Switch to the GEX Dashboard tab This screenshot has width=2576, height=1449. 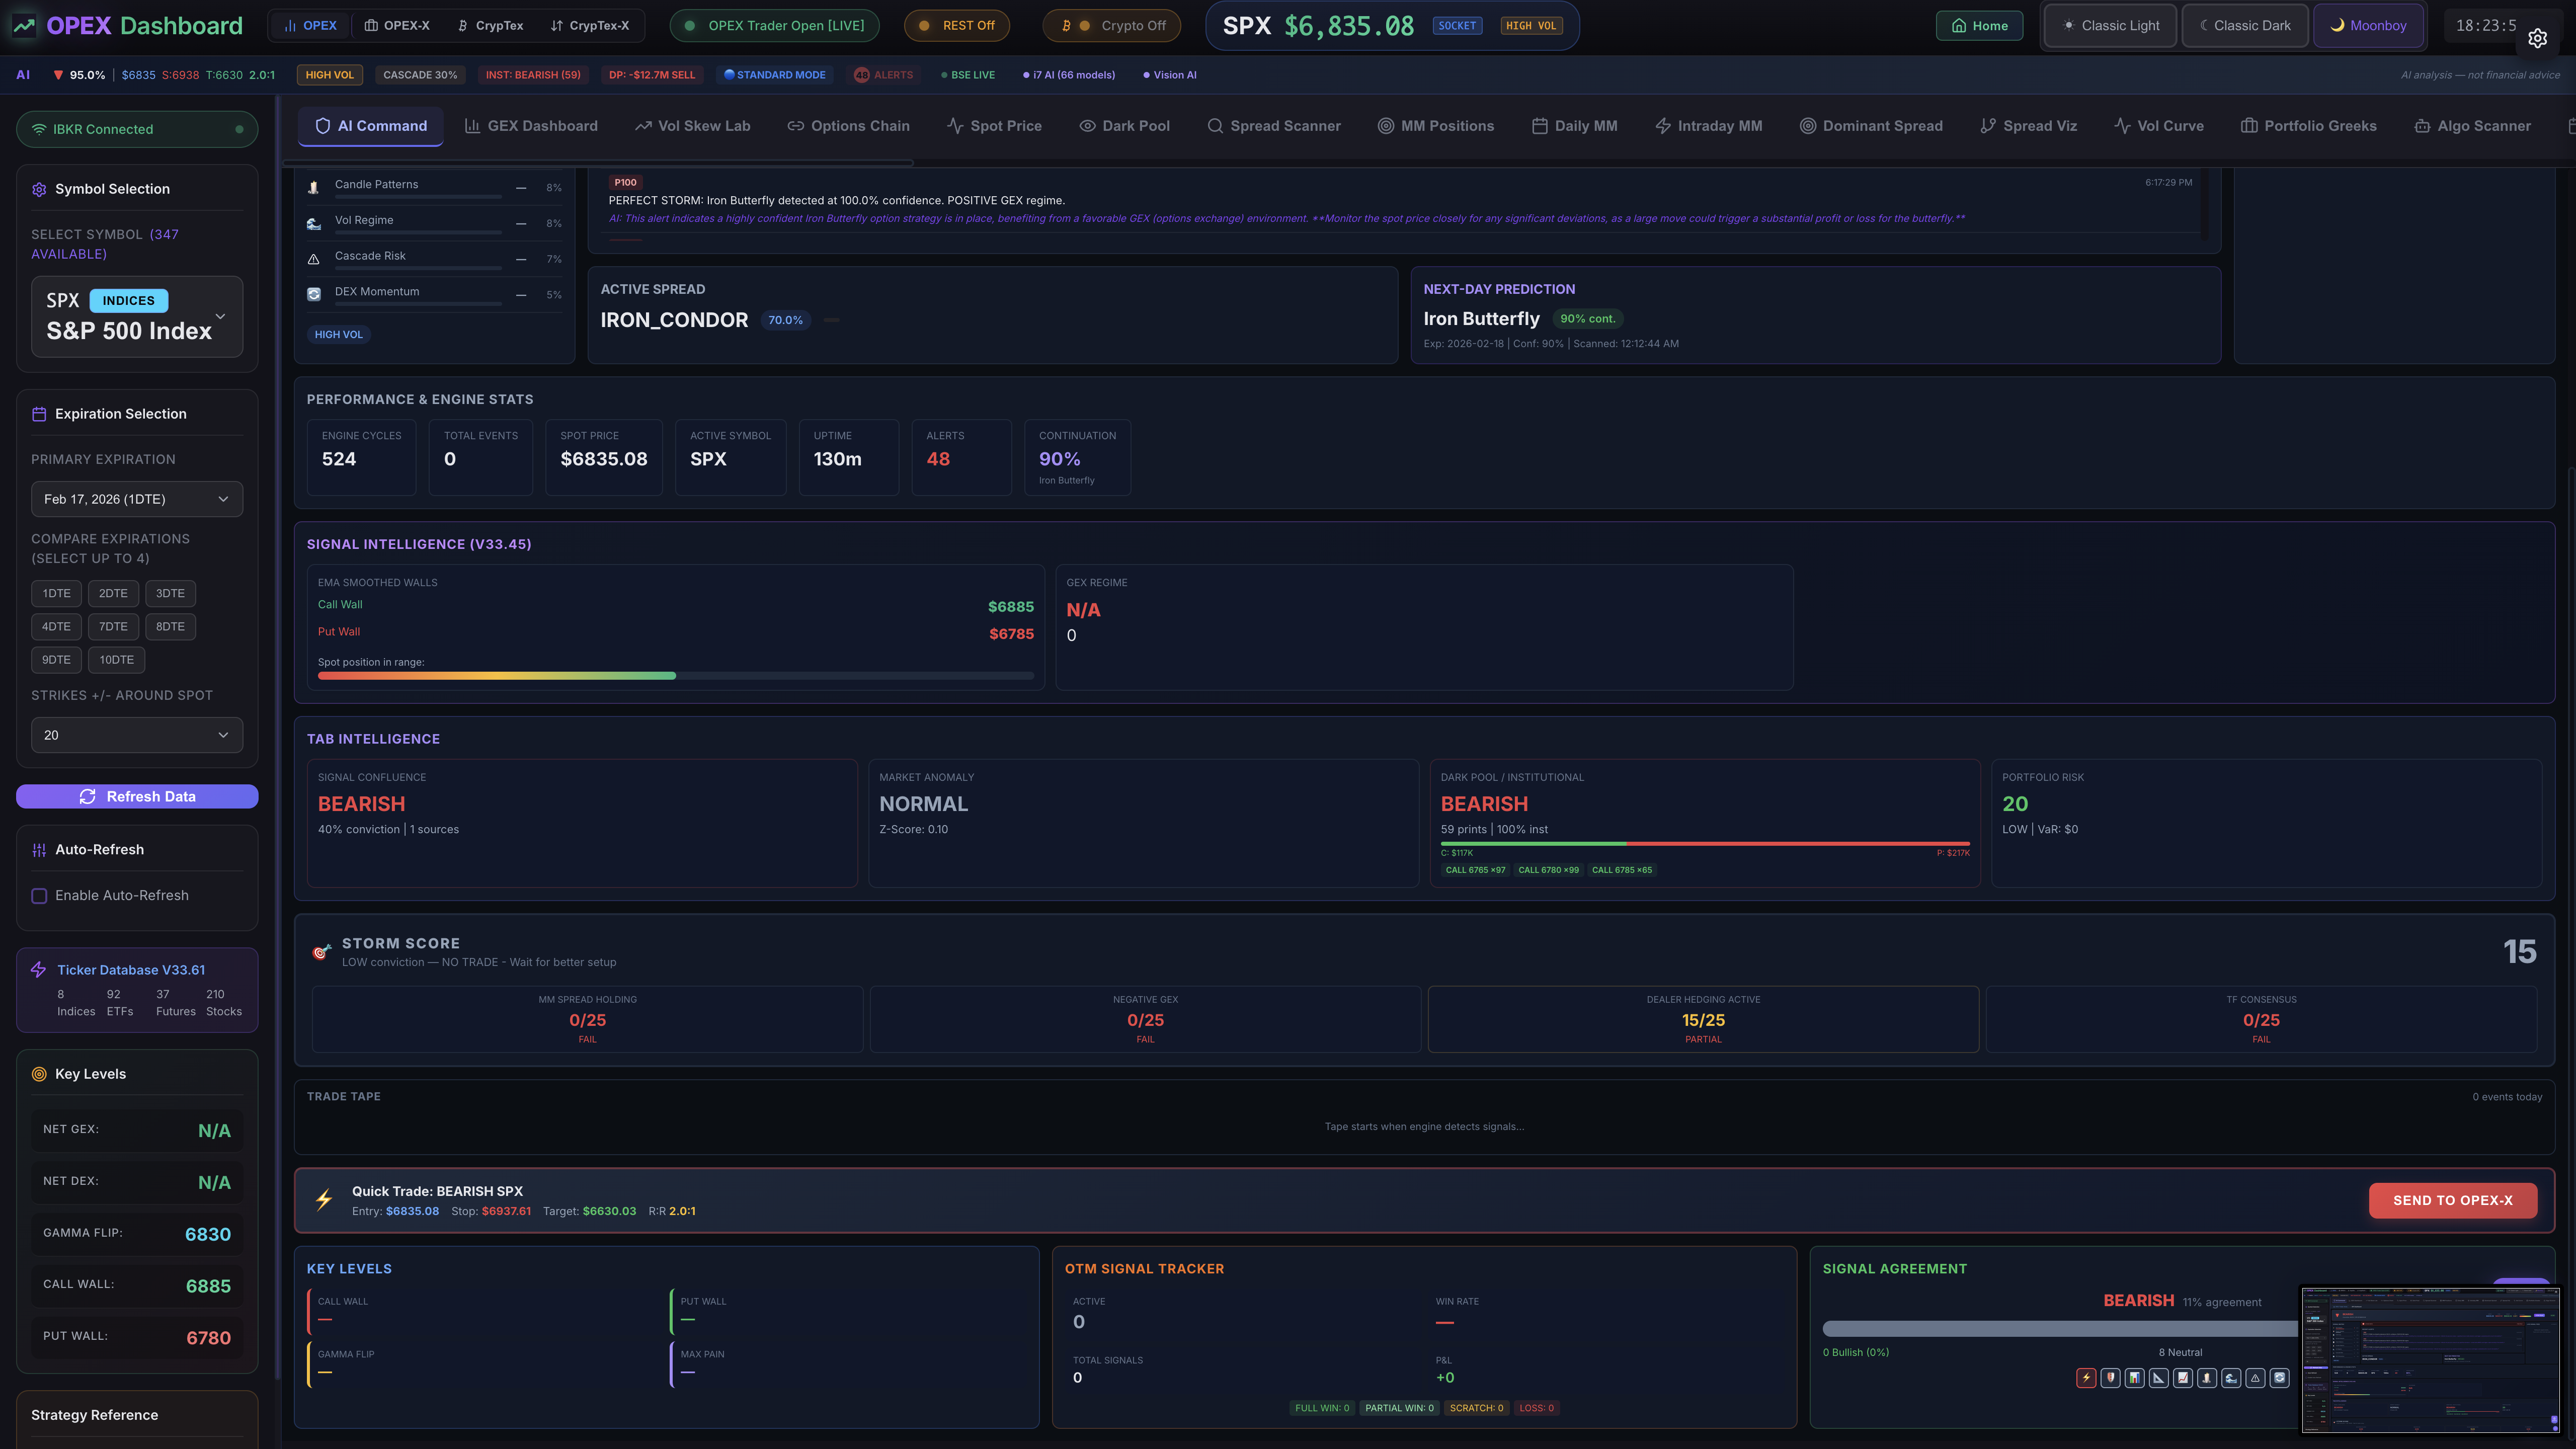tap(531, 126)
